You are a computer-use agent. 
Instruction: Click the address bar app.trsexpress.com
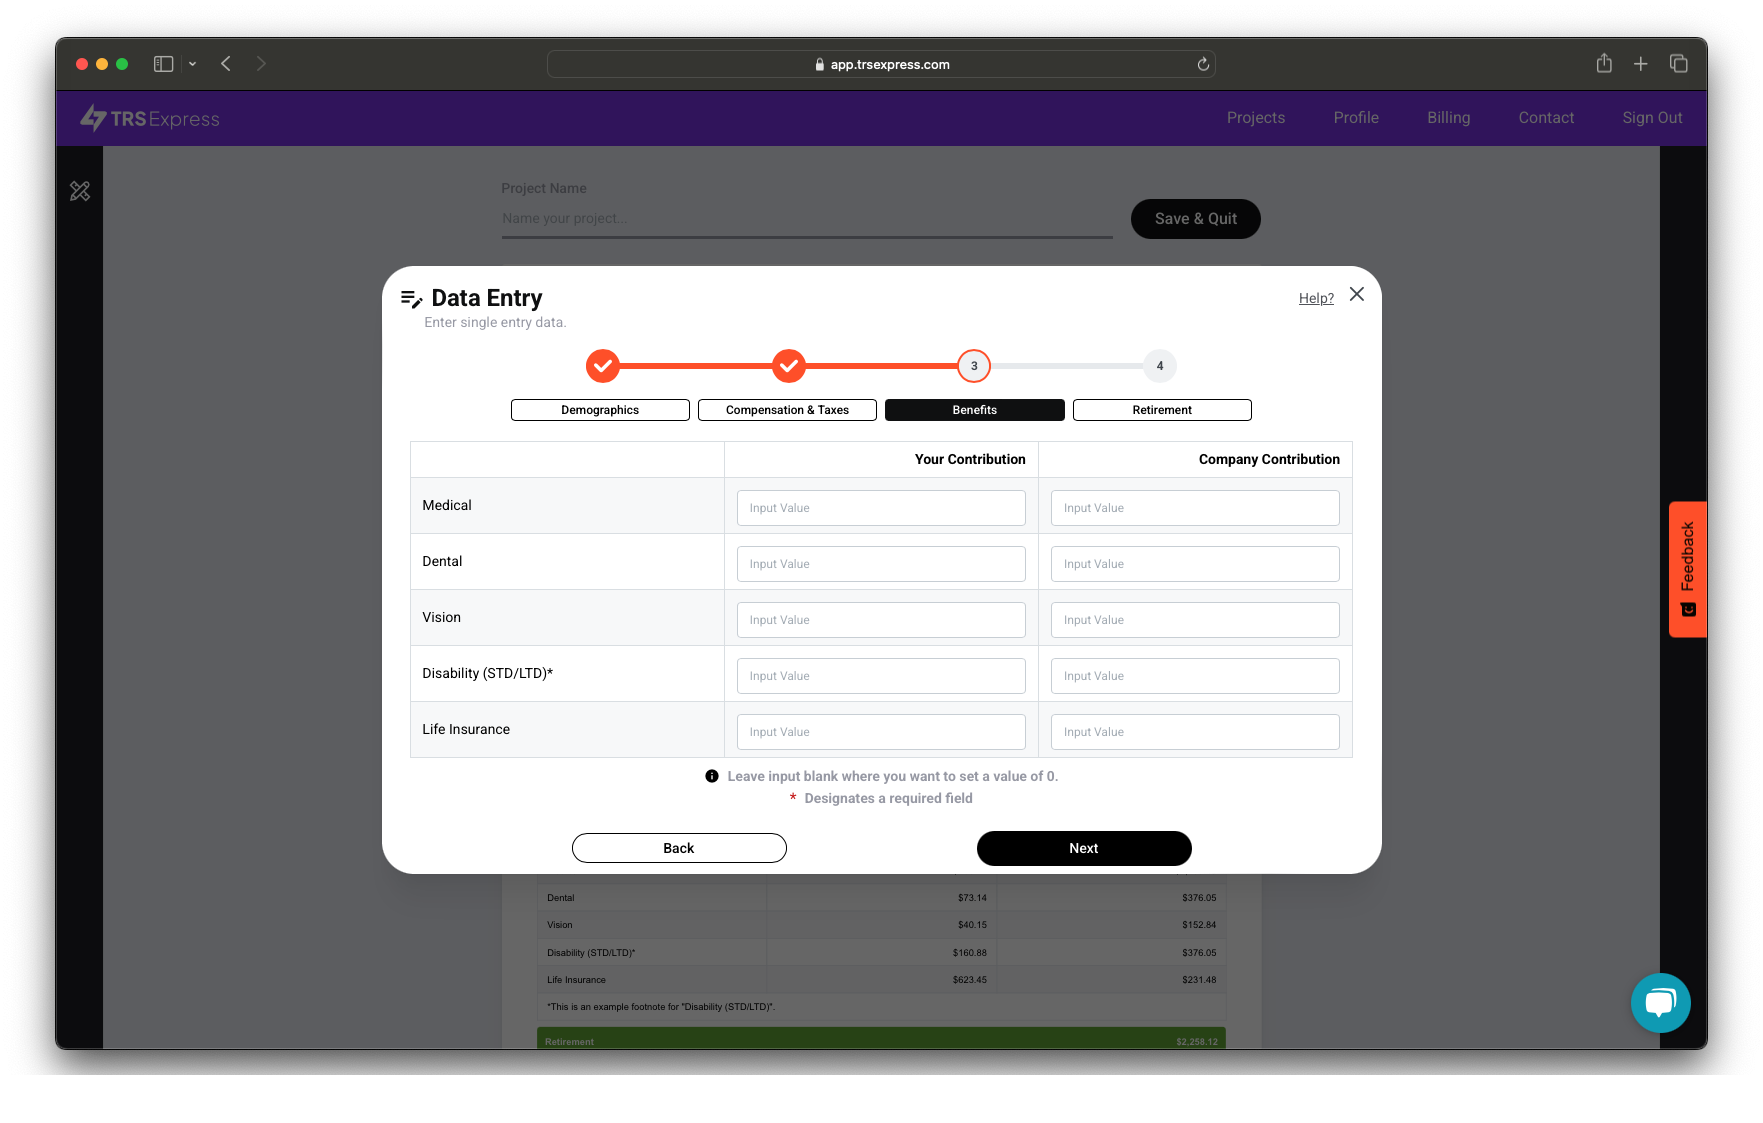click(x=881, y=64)
